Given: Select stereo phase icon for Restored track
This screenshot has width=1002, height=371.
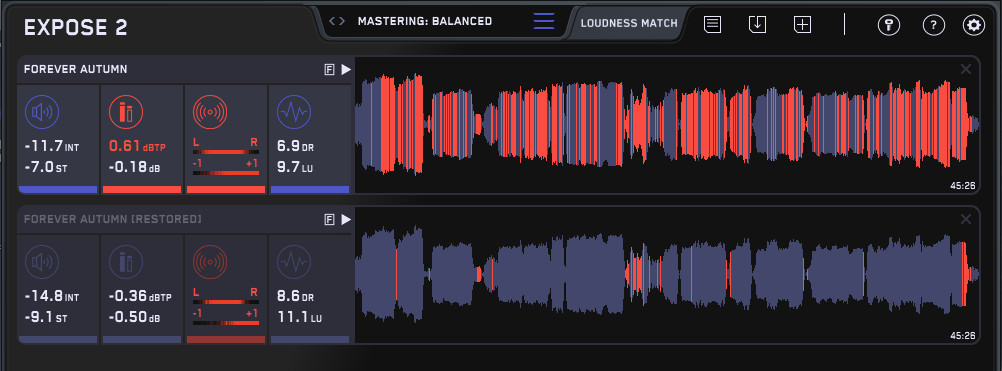Looking at the screenshot, I should click(210, 262).
